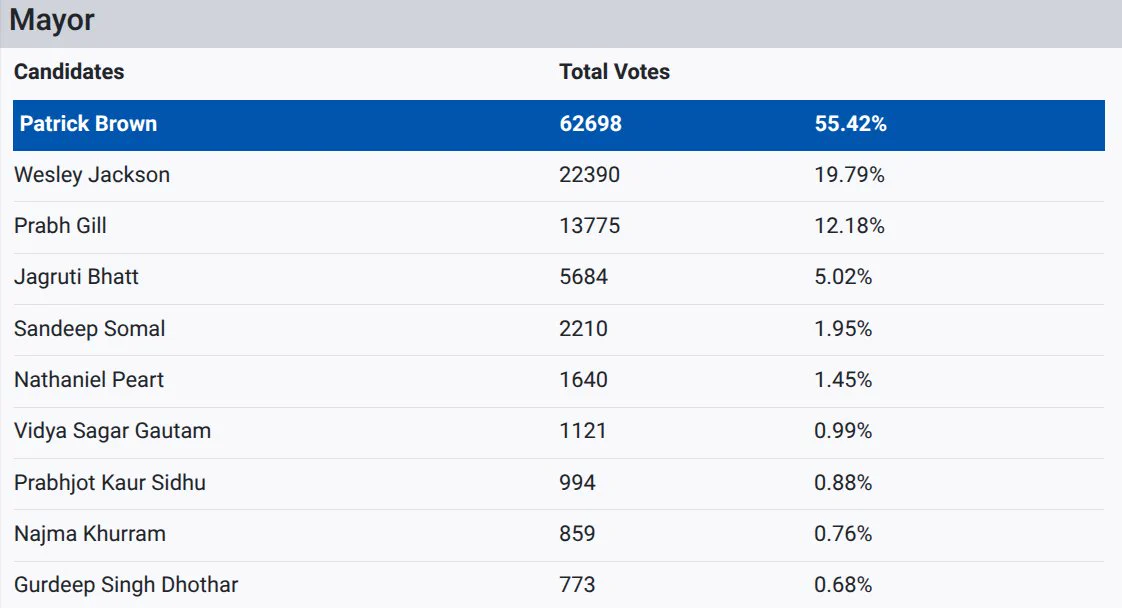
Task: Click the Najma Khurram name
Action: (89, 534)
